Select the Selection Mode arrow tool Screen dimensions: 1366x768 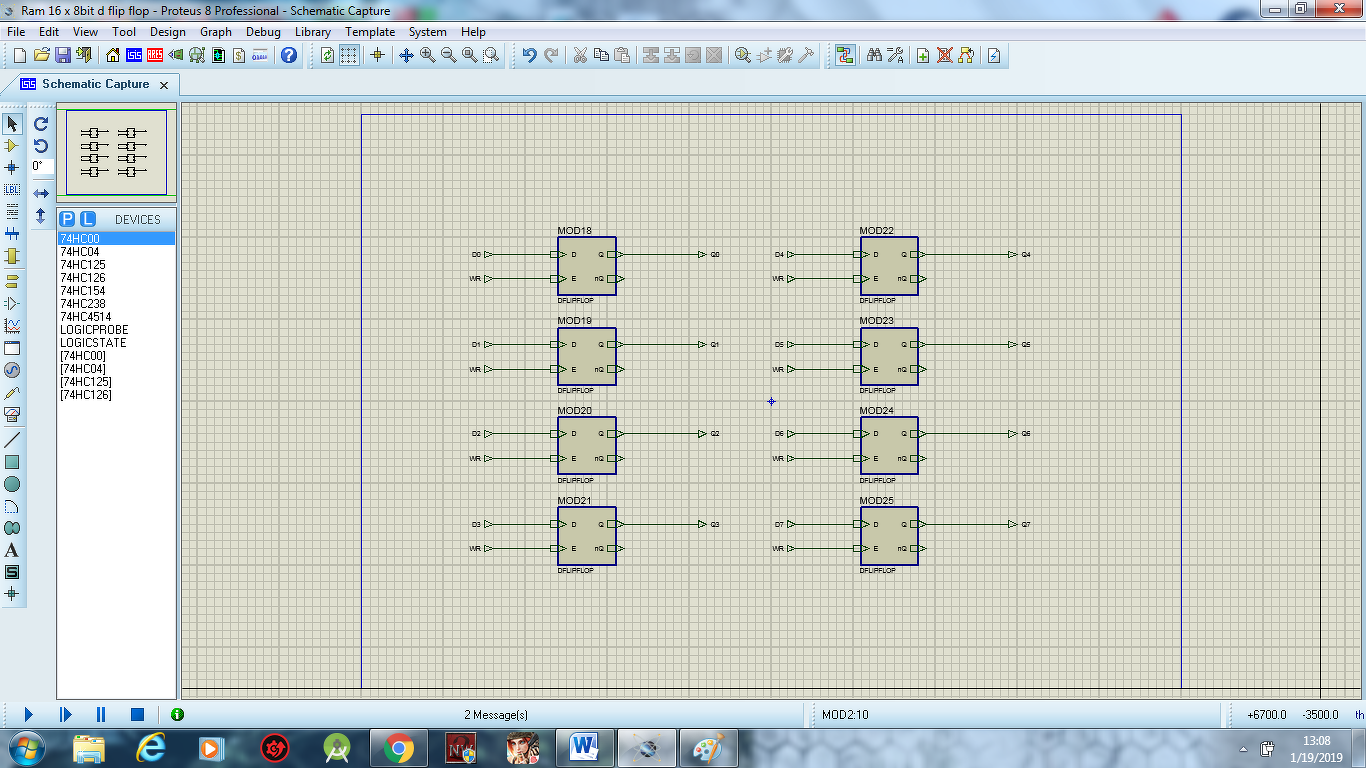(12, 124)
